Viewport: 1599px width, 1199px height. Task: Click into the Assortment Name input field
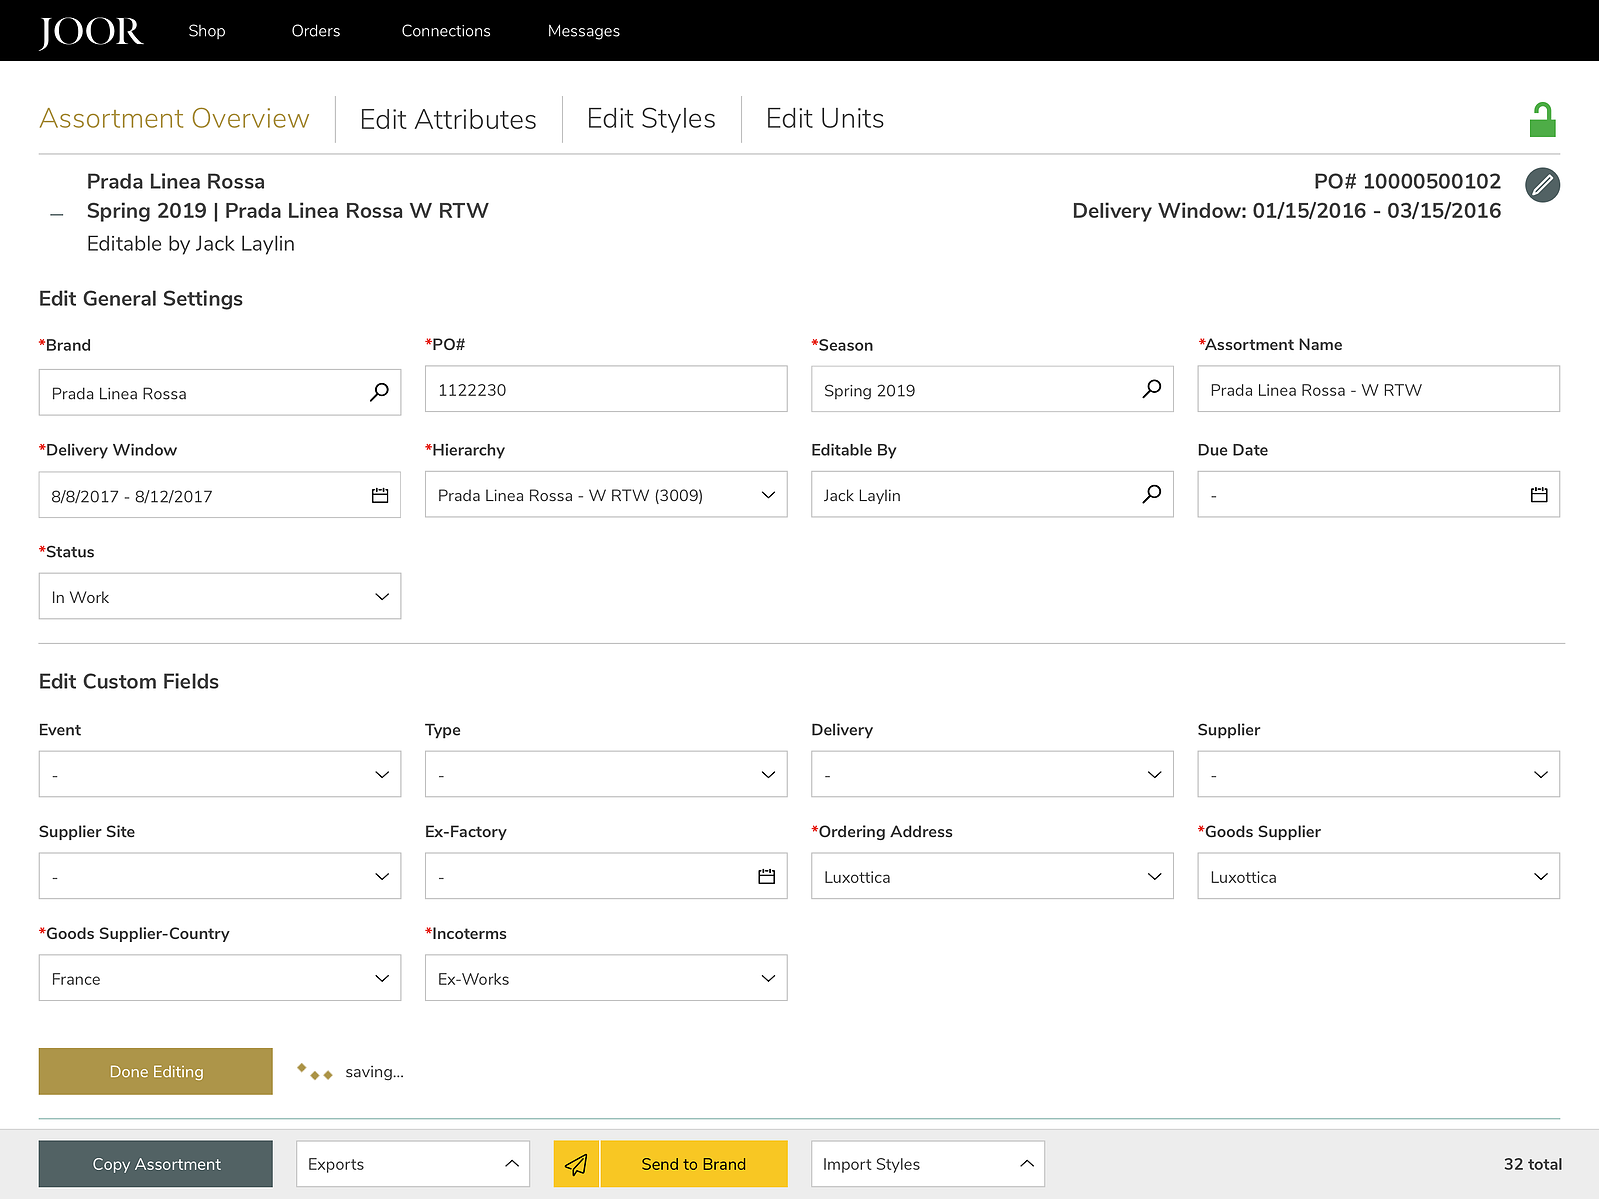[1379, 389]
